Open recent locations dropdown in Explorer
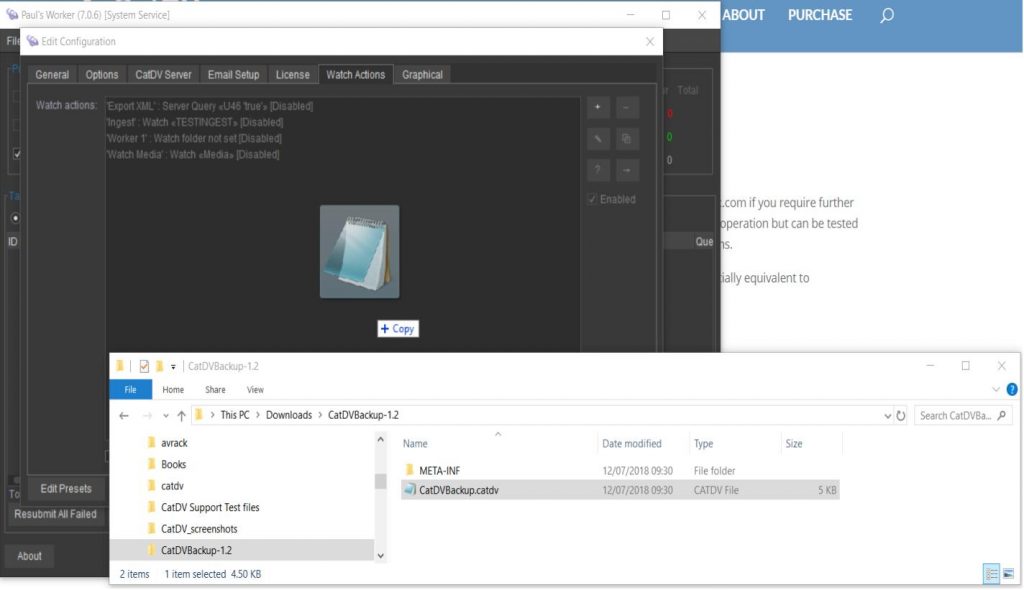This screenshot has height=590, width=1024. pyautogui.click(x=166, y=416)
